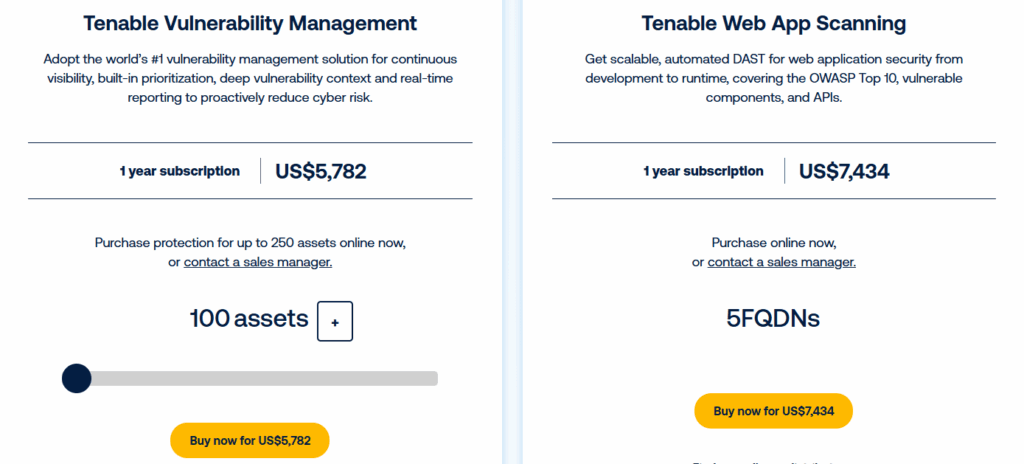Select the 100 assets quantity text

click(249, 319)
